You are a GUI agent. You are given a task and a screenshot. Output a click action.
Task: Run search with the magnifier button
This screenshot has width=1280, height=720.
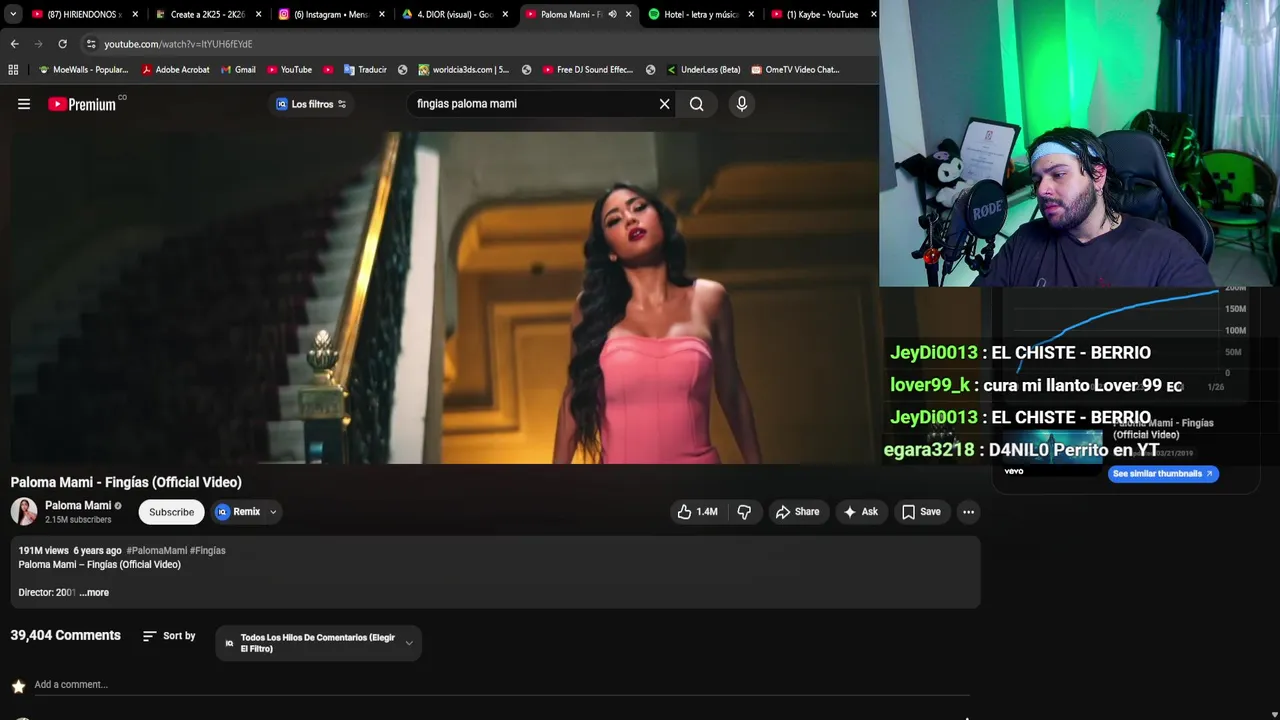pyautogui.click(x=697, y=104)
